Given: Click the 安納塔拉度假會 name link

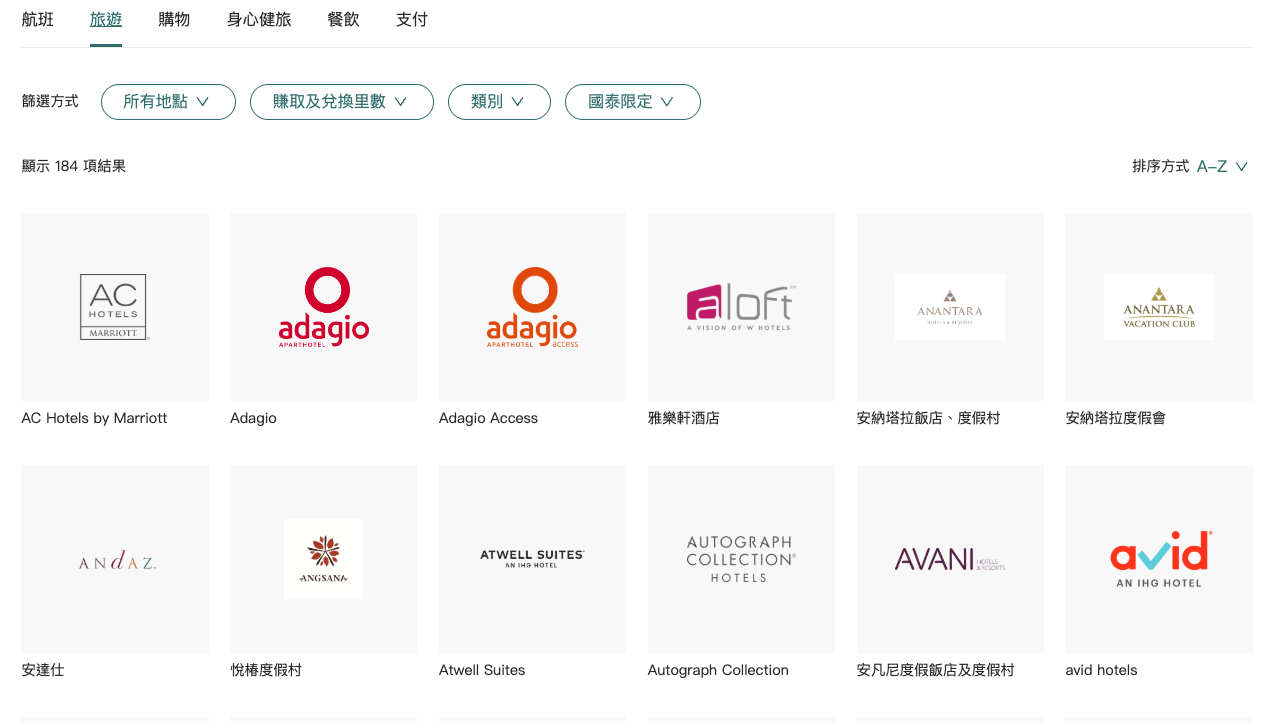Looking at the screenshot, I should click(1115, 418).
